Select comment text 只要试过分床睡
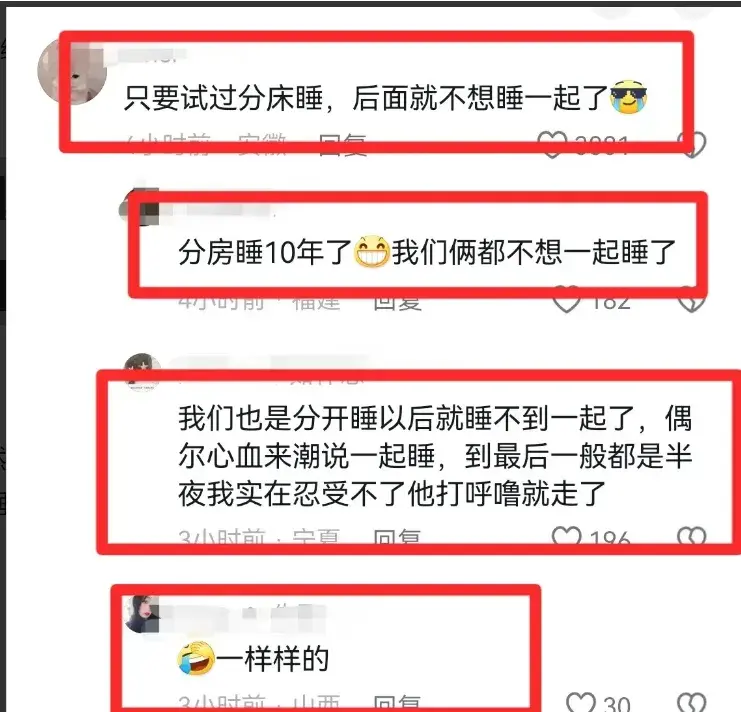 click(x=224, y=98)
